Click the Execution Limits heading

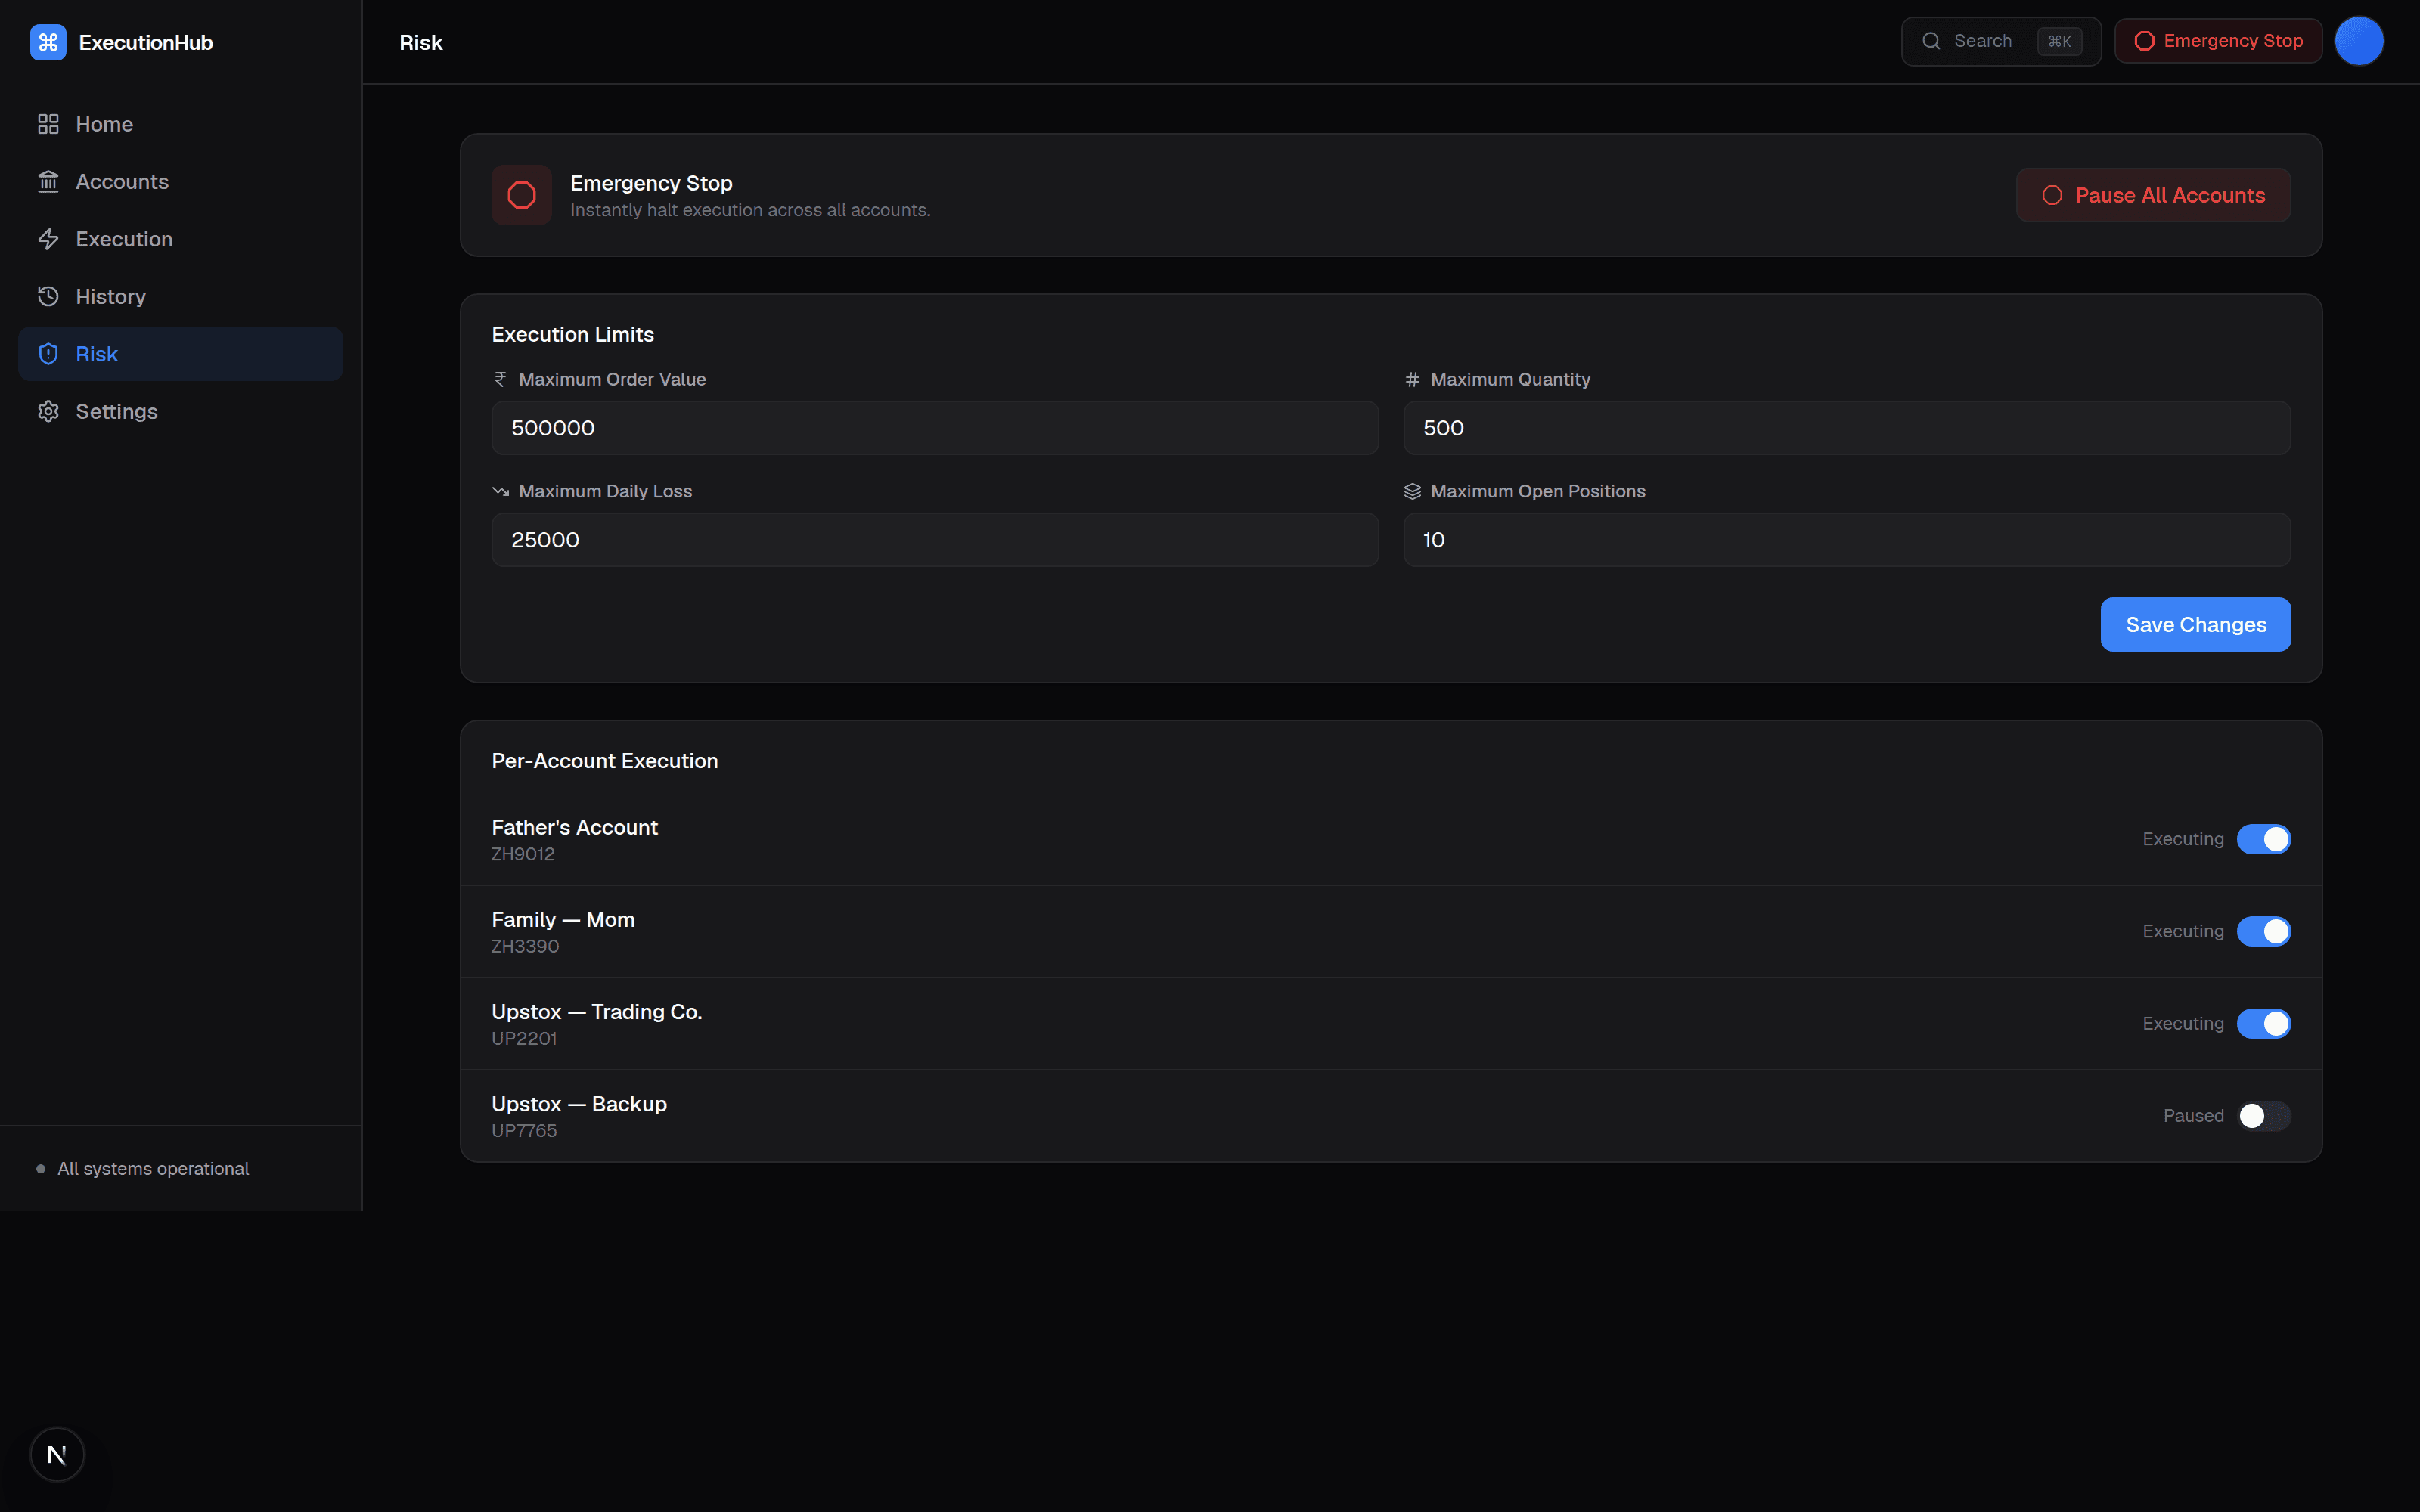pyautogui.click(x=573, y=334)
